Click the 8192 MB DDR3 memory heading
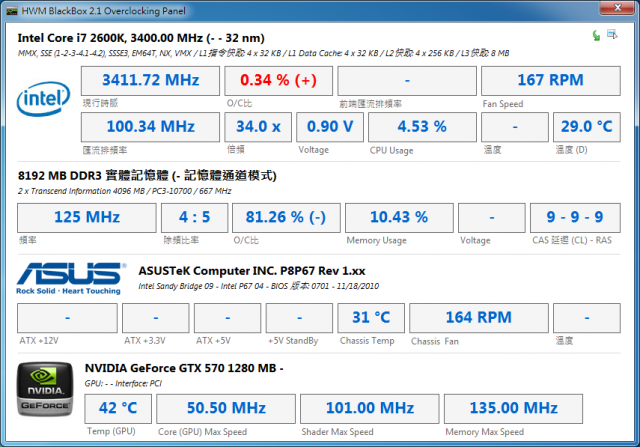Viewport: 640px width, 447px height. click(147, 176)
